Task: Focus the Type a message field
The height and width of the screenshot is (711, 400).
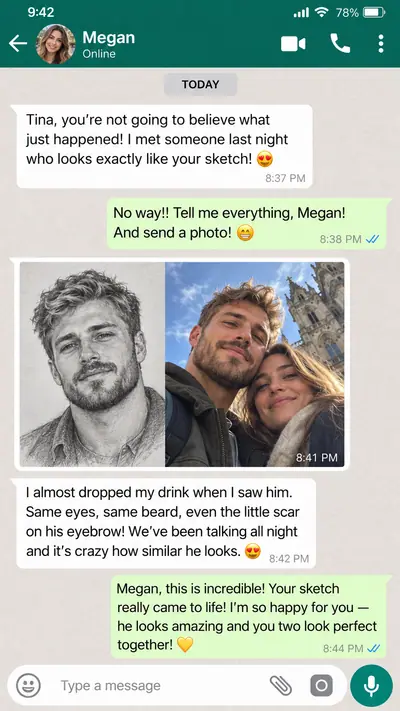Action: click(x=161, y=685)
